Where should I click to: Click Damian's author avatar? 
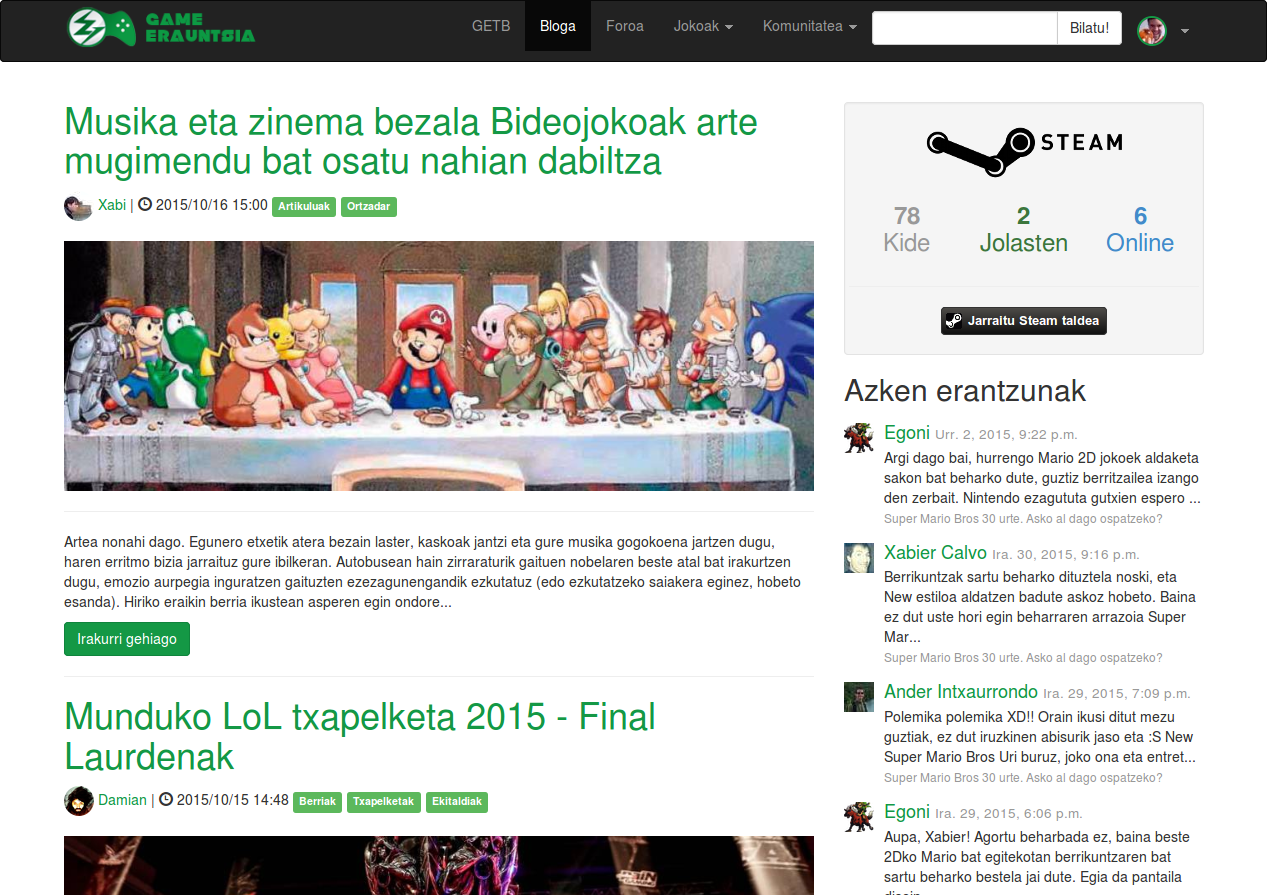point(78,801)
